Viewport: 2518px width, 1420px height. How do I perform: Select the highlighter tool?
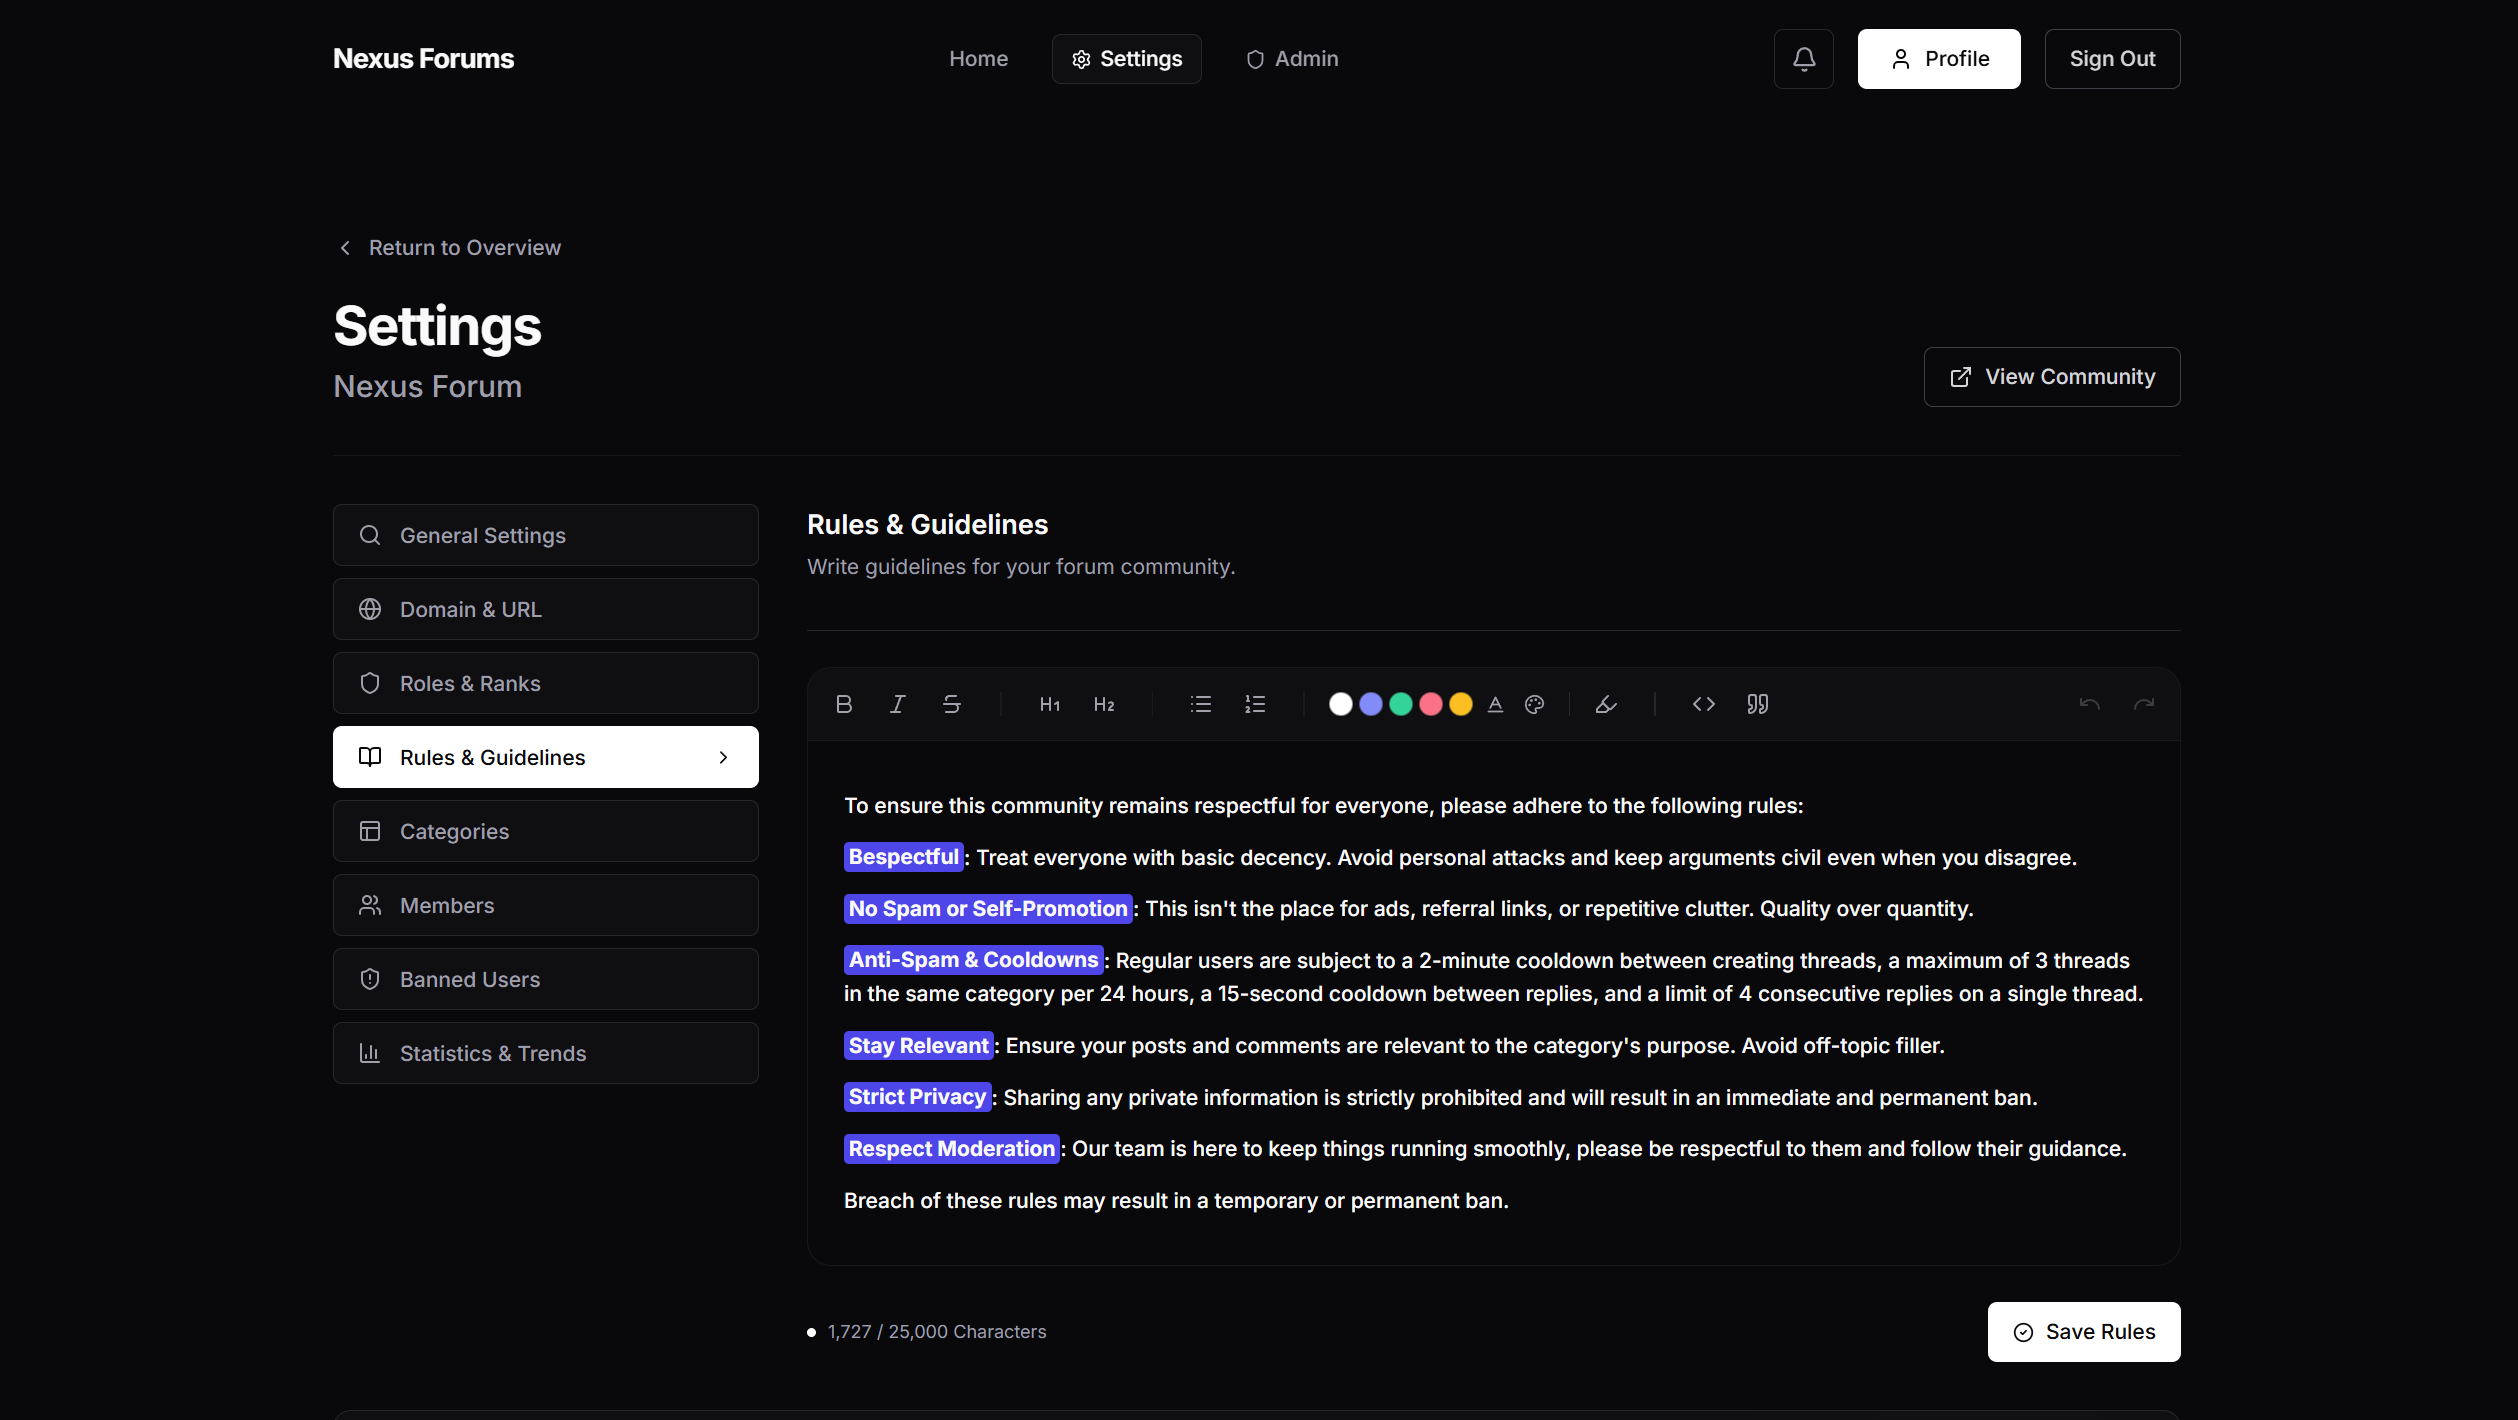pos(1606,705)
